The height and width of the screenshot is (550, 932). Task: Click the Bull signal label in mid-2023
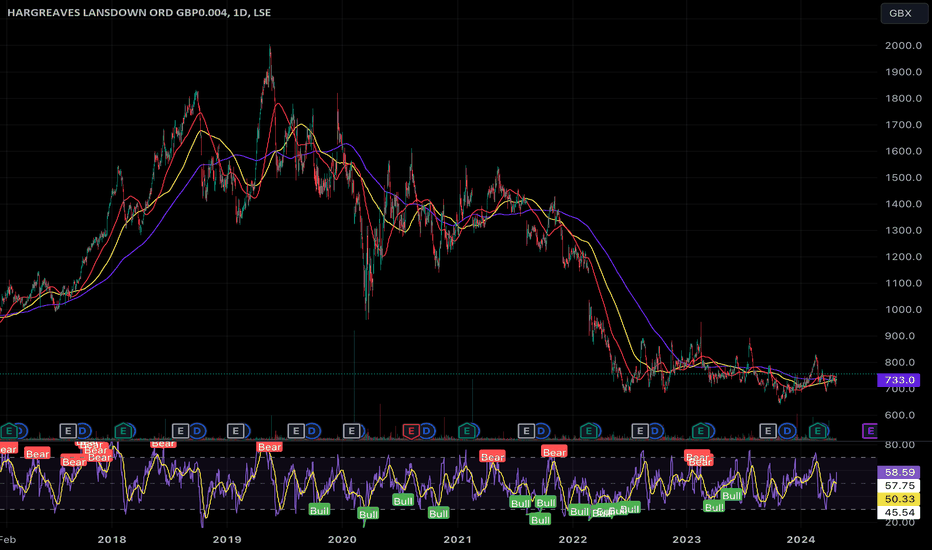pos(731,496)
